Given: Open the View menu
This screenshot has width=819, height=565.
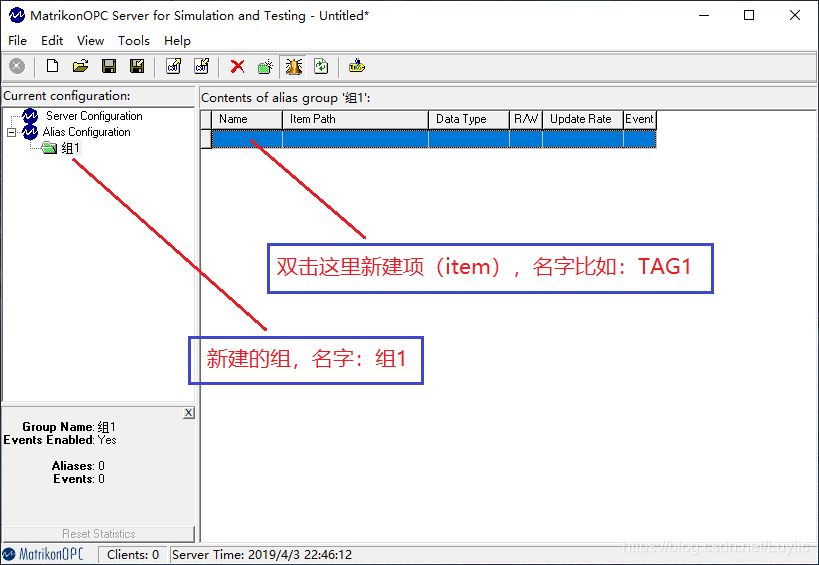Looking at the screenshot, I should tap(90, 41).
